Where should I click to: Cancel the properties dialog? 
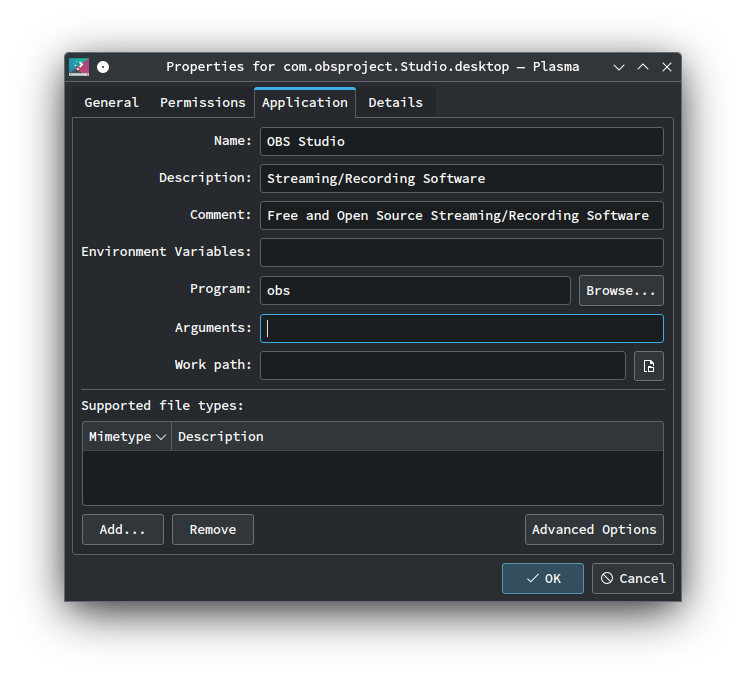tap(633, 579)
